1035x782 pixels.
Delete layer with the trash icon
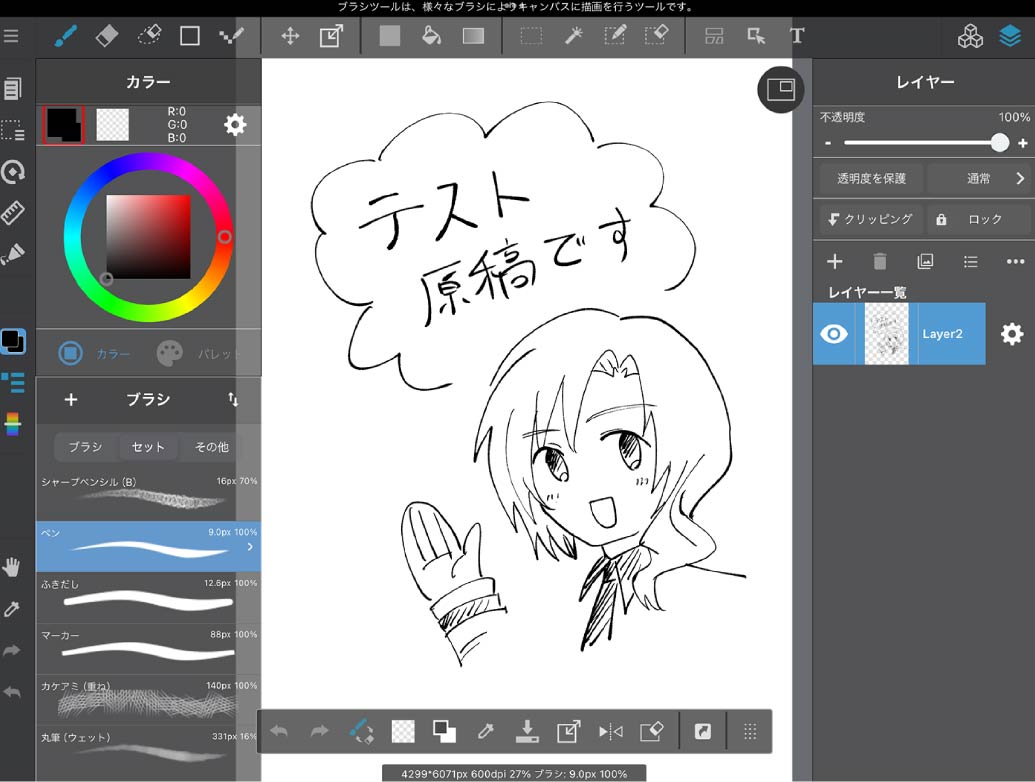[880, 262]
